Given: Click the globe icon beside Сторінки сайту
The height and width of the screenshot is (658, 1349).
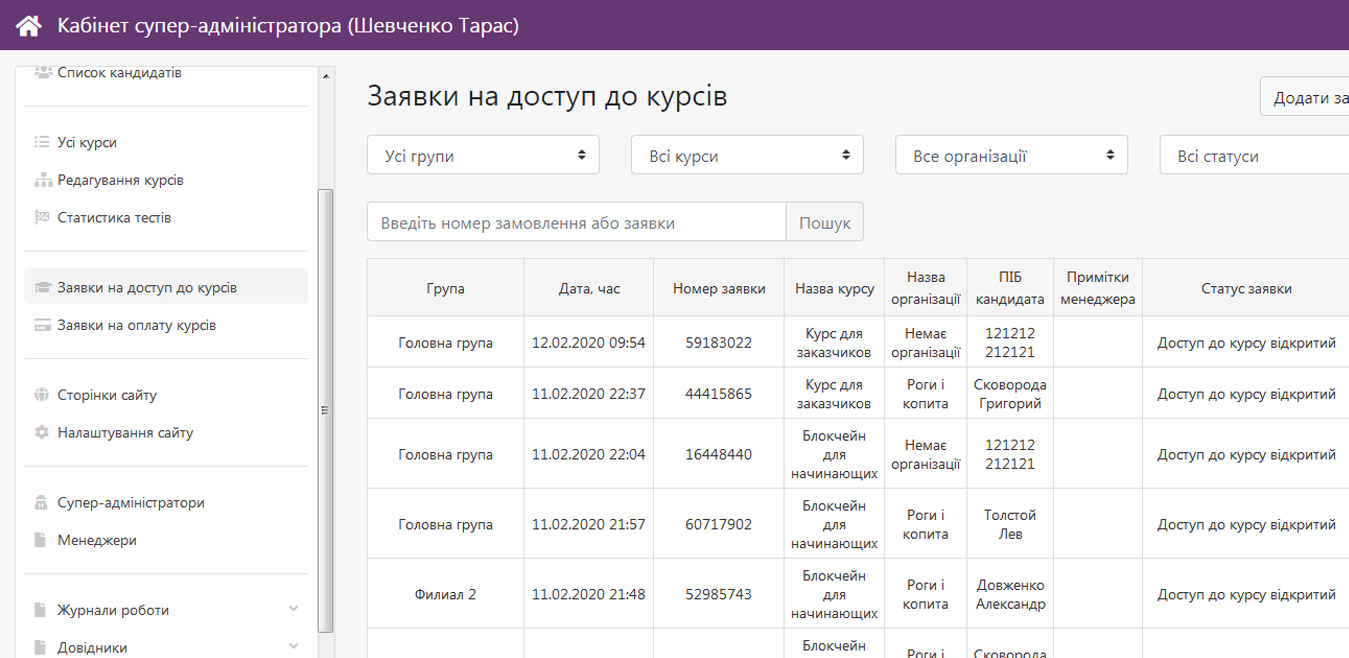Looking at the screenshot, I should coord(42,396).
